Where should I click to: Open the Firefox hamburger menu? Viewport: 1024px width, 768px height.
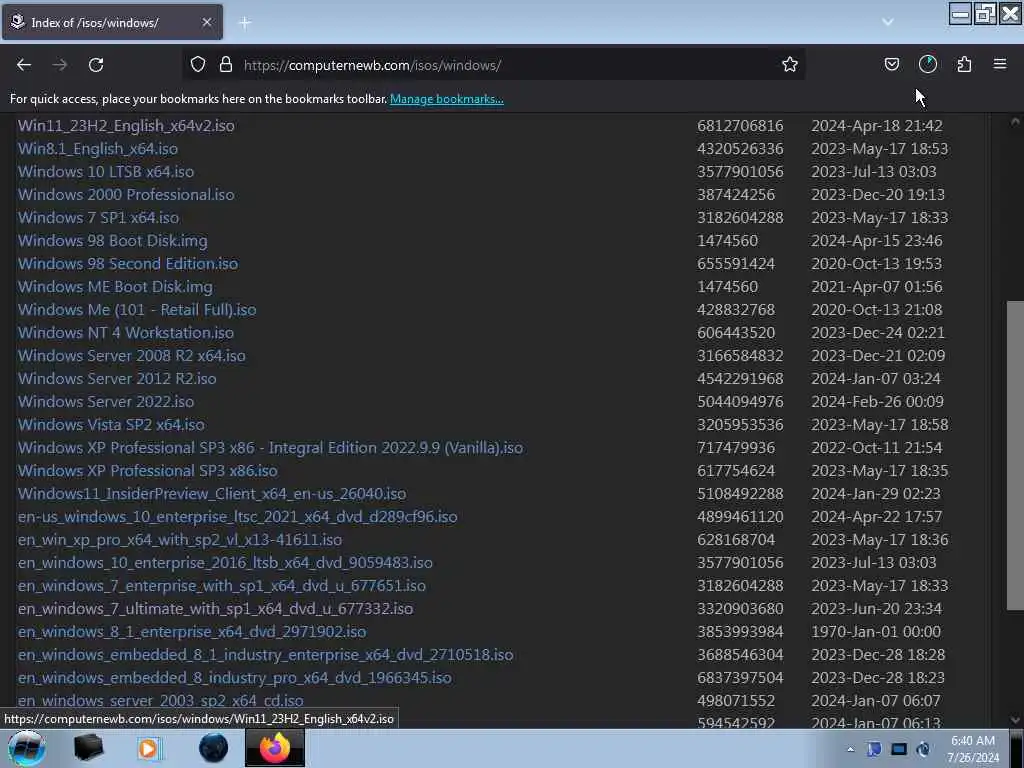(1000, 65)
